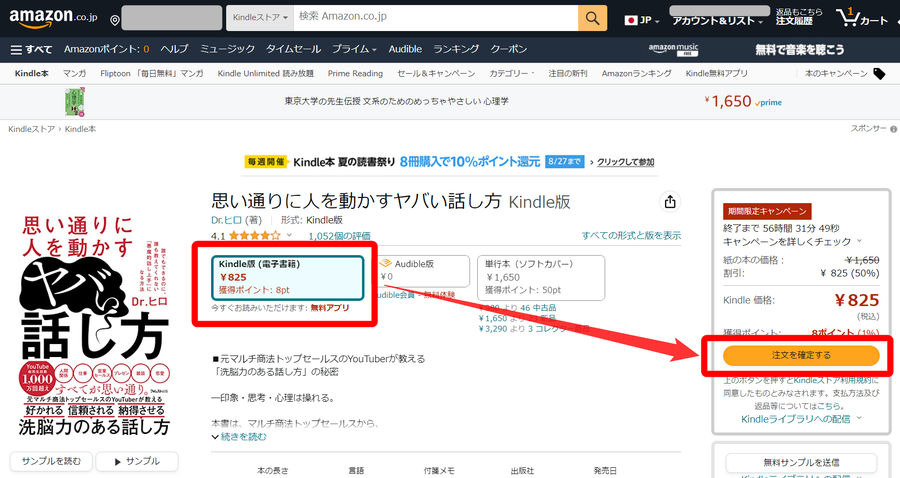
Task: Open 1,052個の評価 reviews link
Action: click(339, 236)
